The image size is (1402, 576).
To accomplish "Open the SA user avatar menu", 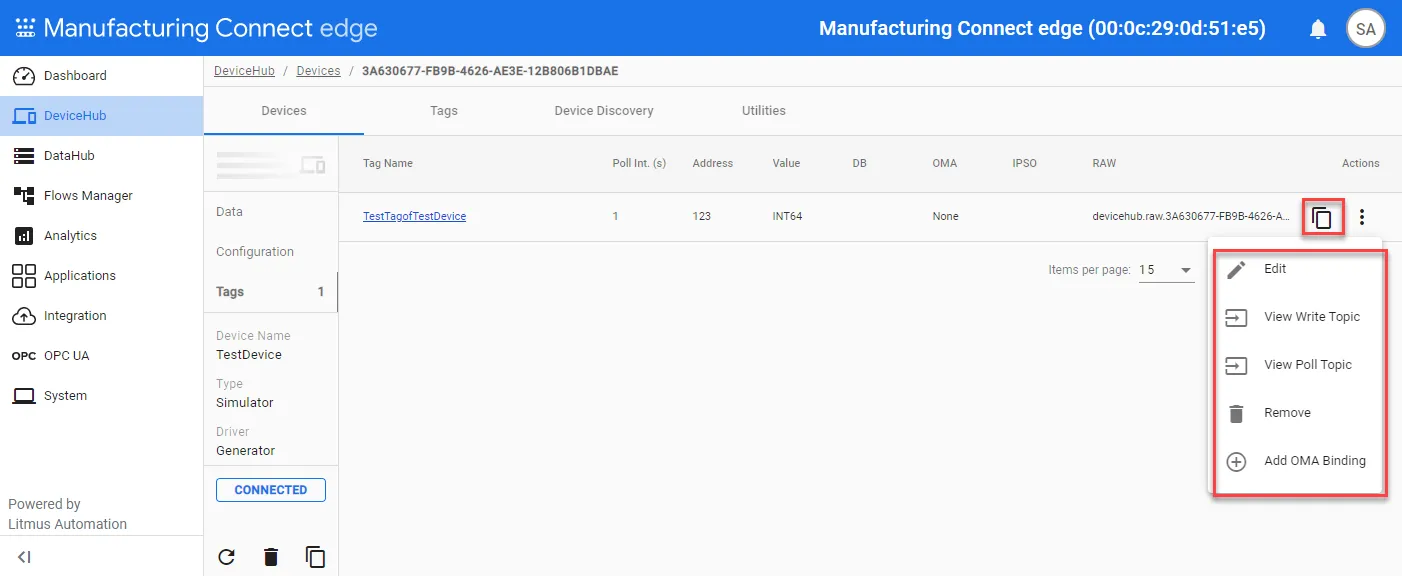I will pos(1365,29).
